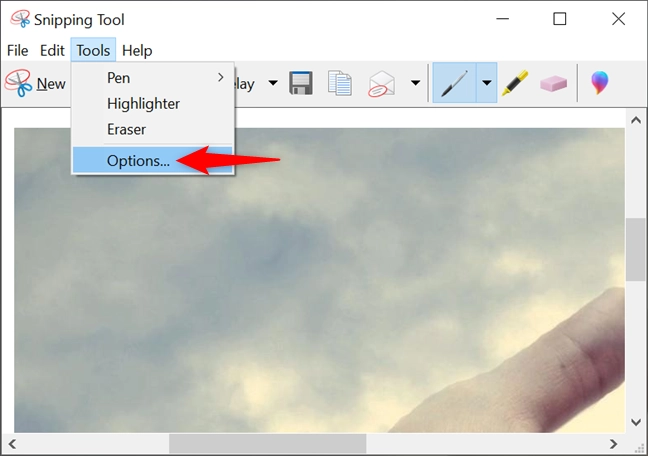Close the Snipping Tool window
This screenshot has height=456, width=648.
pyautogui.click(x=618, y=19)
